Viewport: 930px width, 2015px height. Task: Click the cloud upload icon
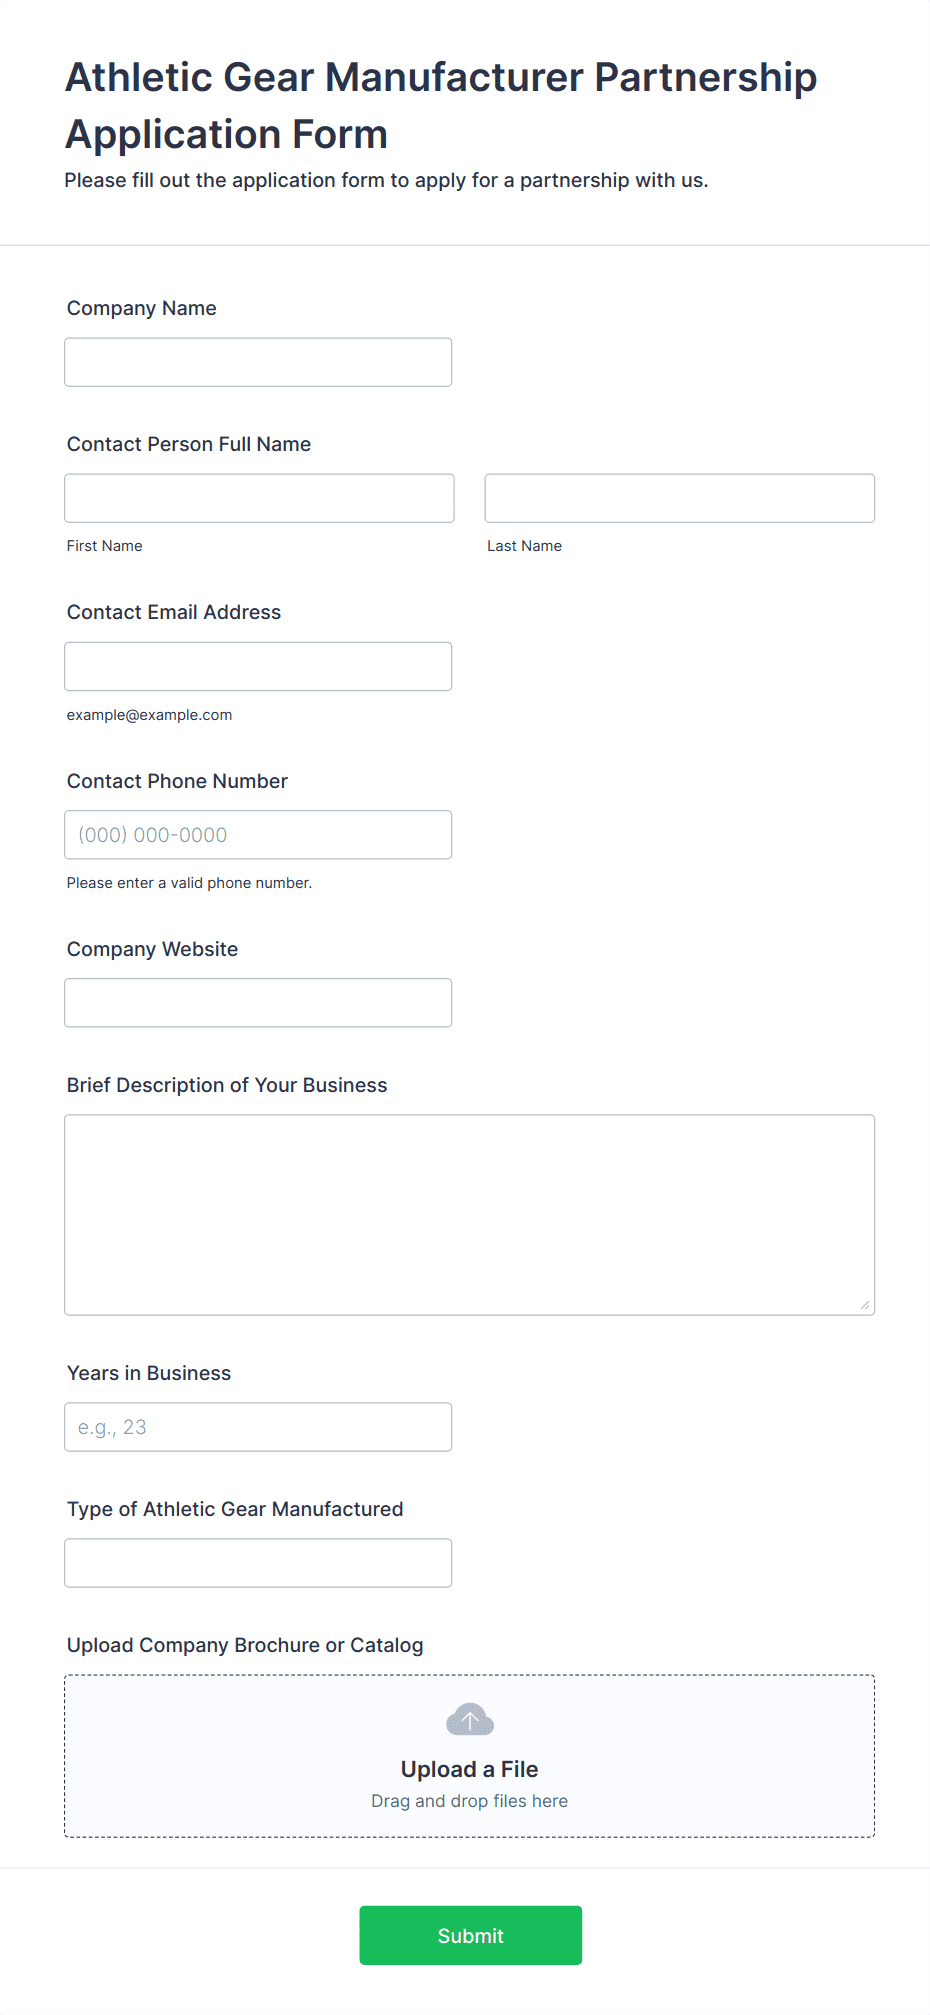(469, 1720)
